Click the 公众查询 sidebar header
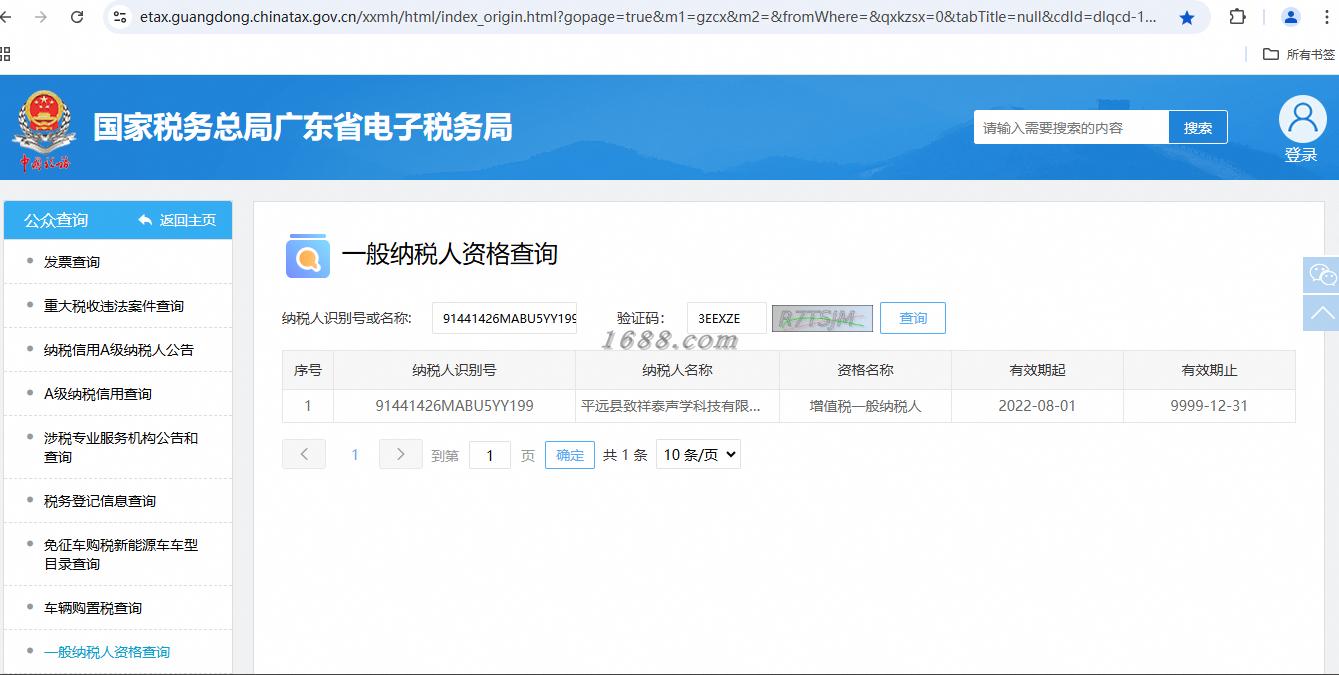 tap(56, 220)
